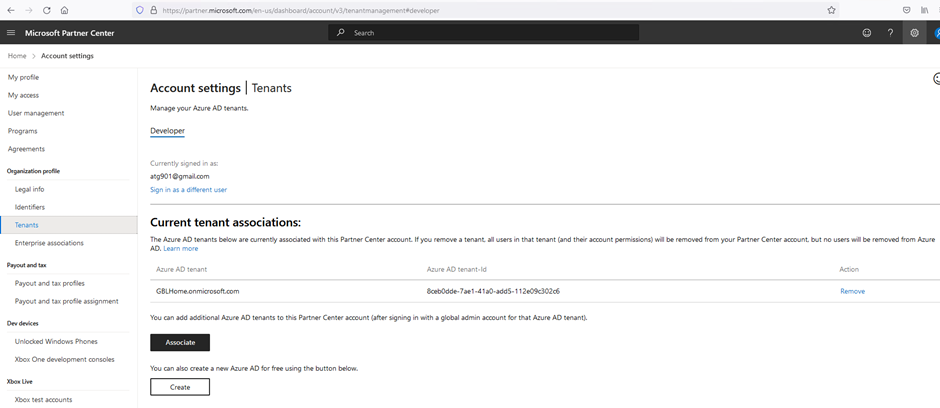Switch to the Developer tab
Viewport: 940px width, 408px height.
pos(167,131)
